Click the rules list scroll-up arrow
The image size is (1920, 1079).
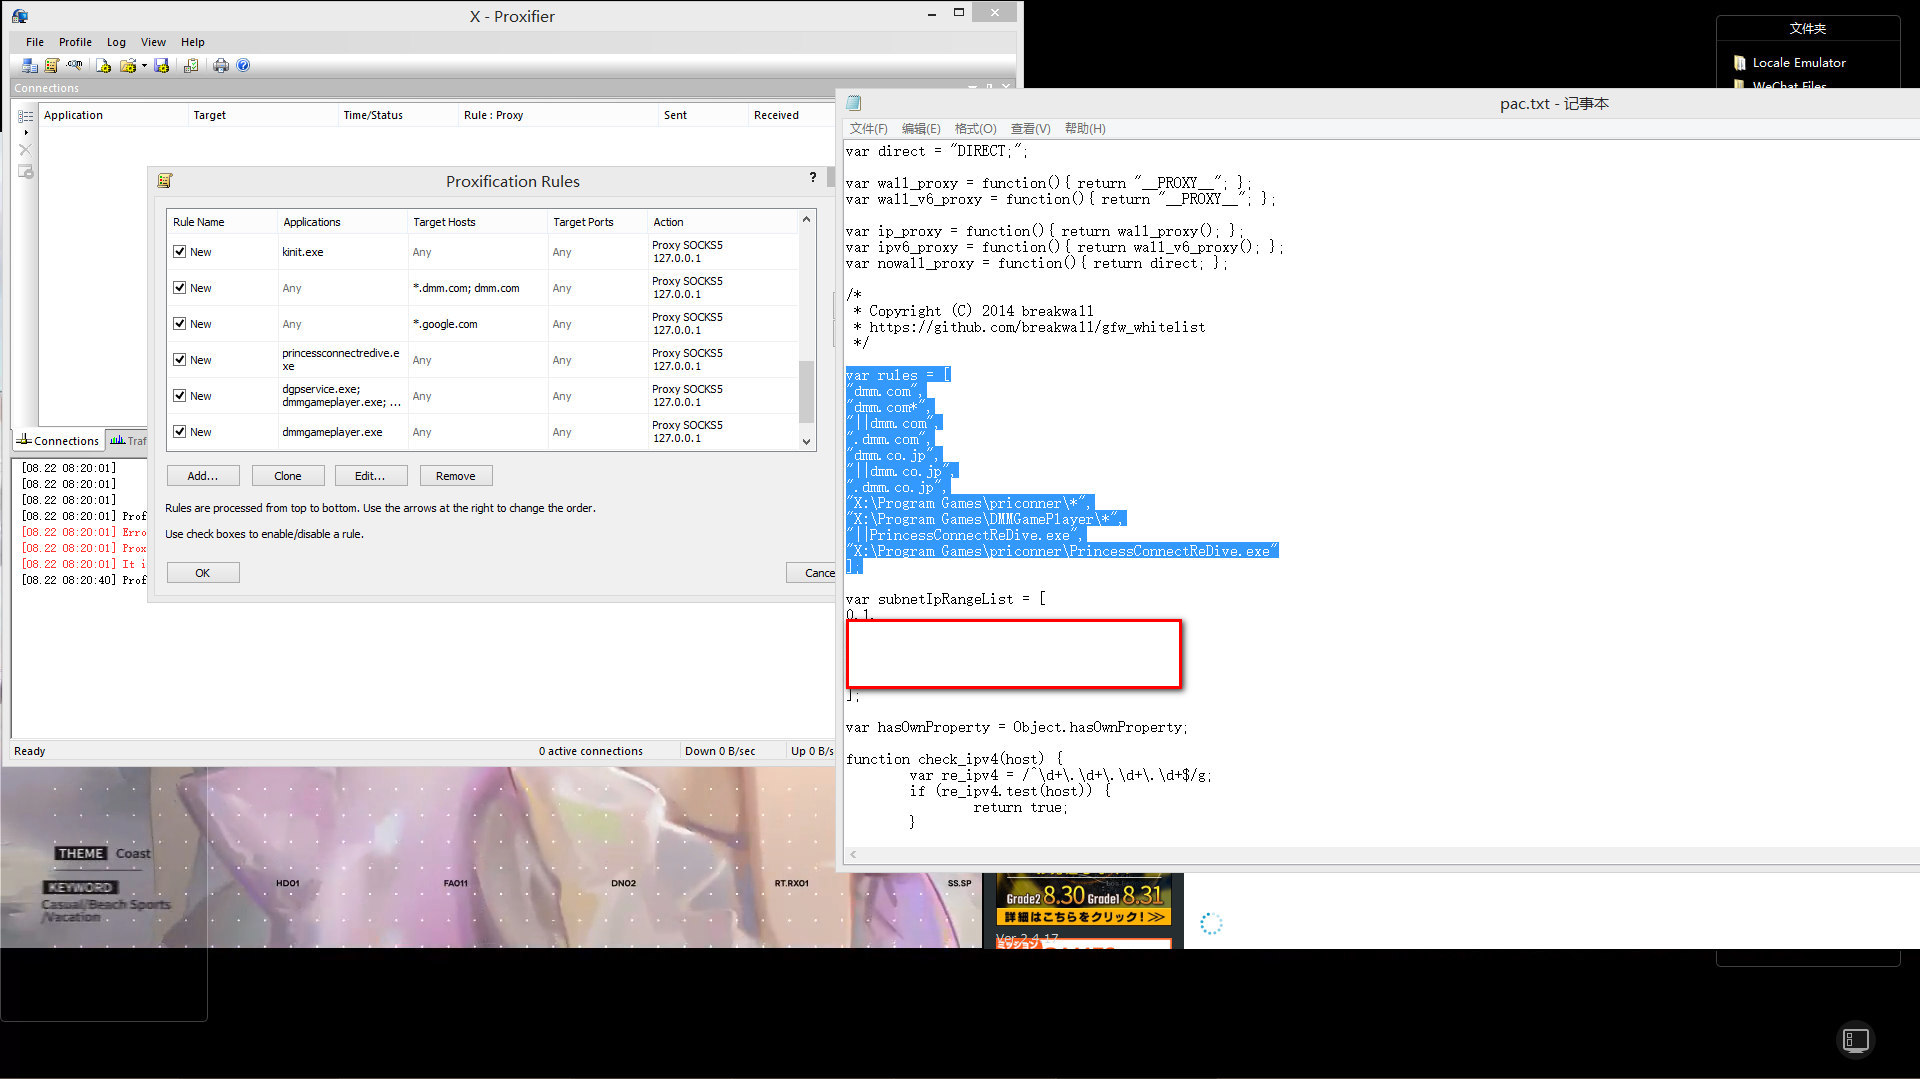coord(806,219)
